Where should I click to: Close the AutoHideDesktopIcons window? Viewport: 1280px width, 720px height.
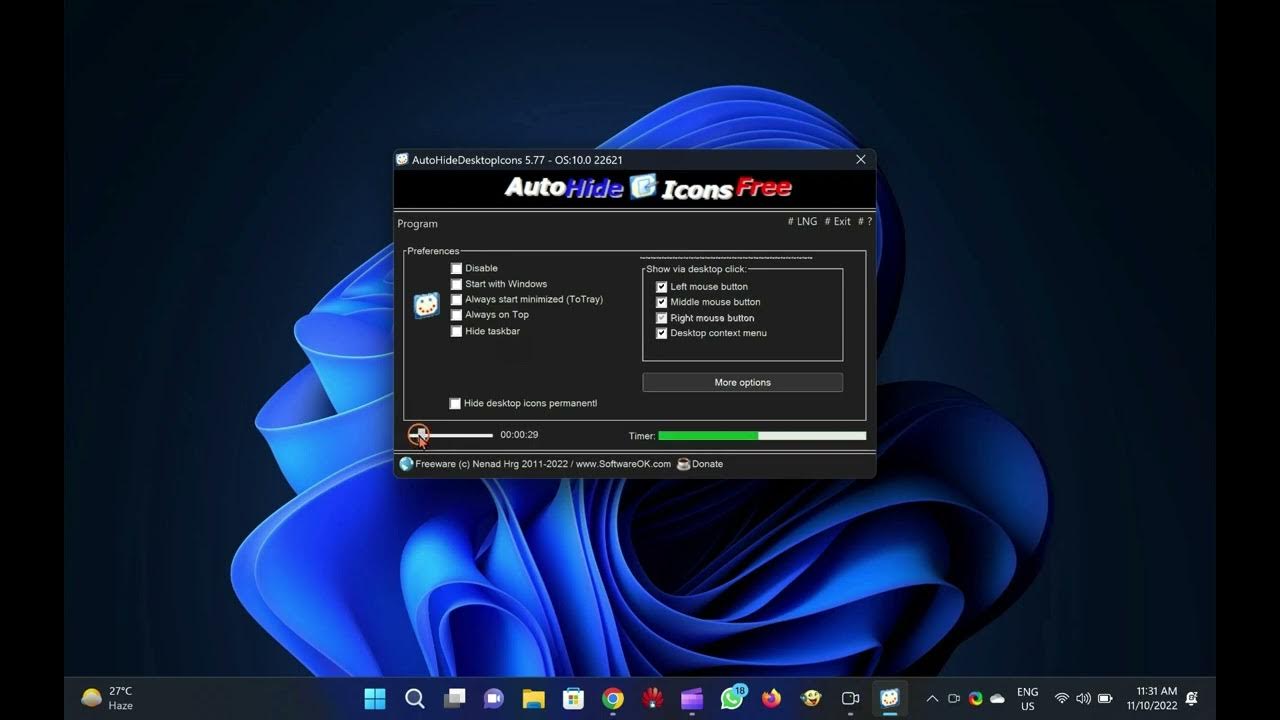(x=861, y=159)
